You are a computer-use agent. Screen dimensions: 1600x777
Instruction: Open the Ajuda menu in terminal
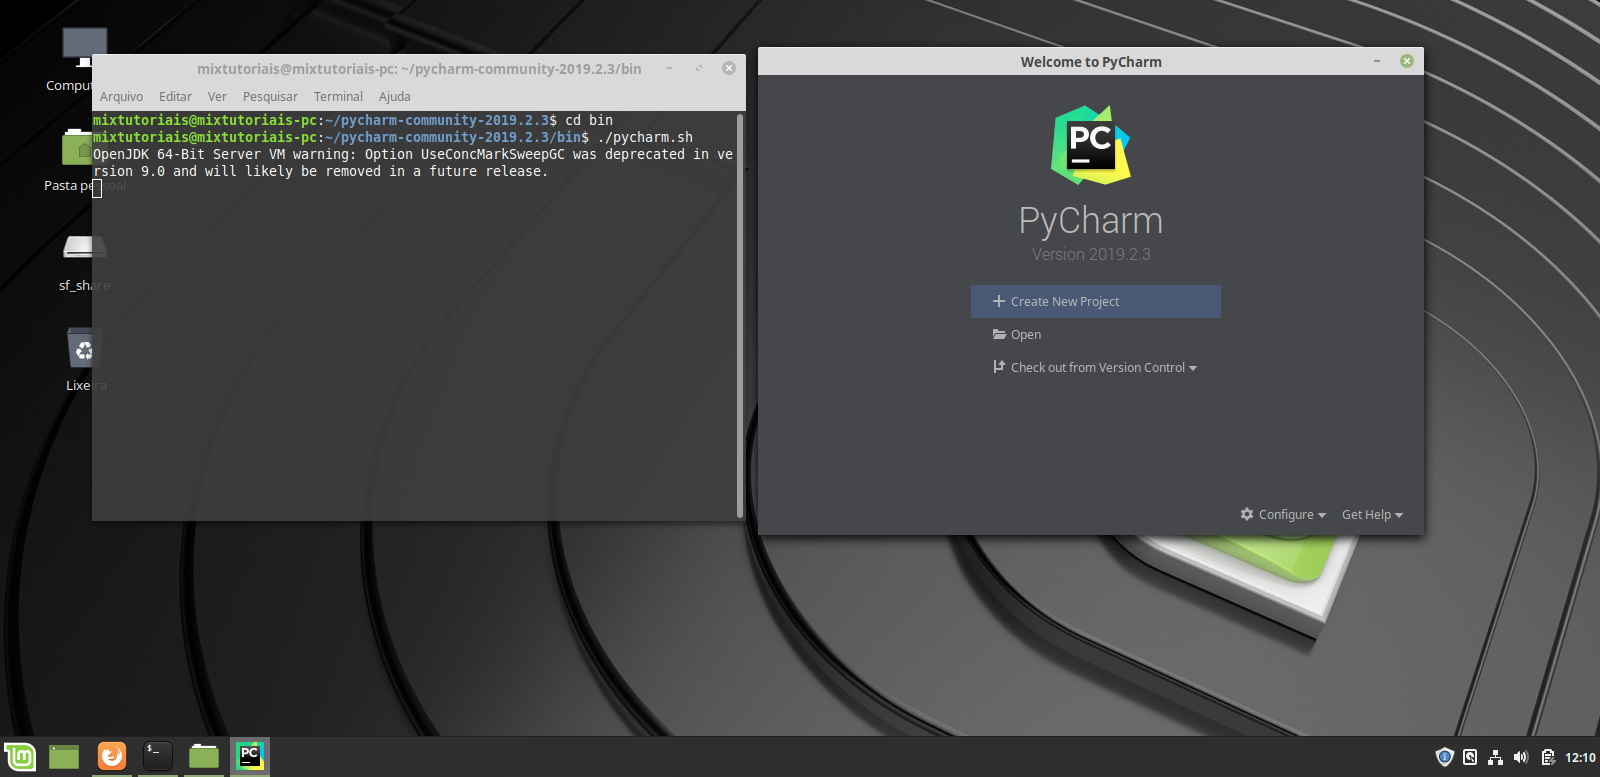(394, 96)
